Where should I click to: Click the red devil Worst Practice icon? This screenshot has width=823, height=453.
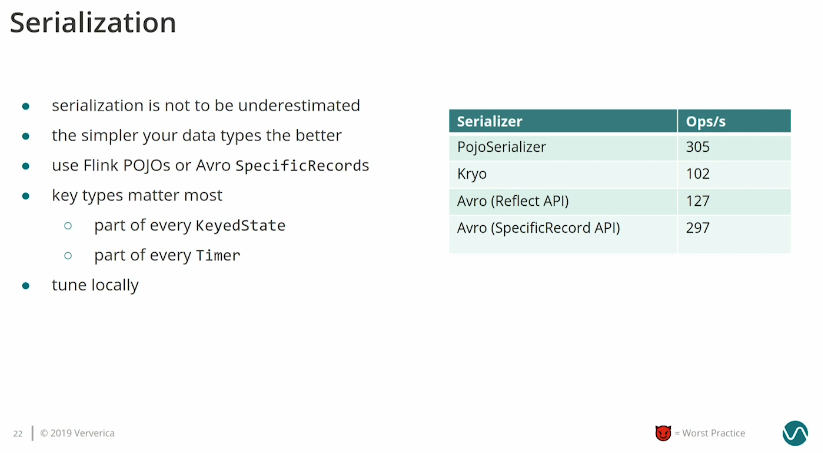663,433
